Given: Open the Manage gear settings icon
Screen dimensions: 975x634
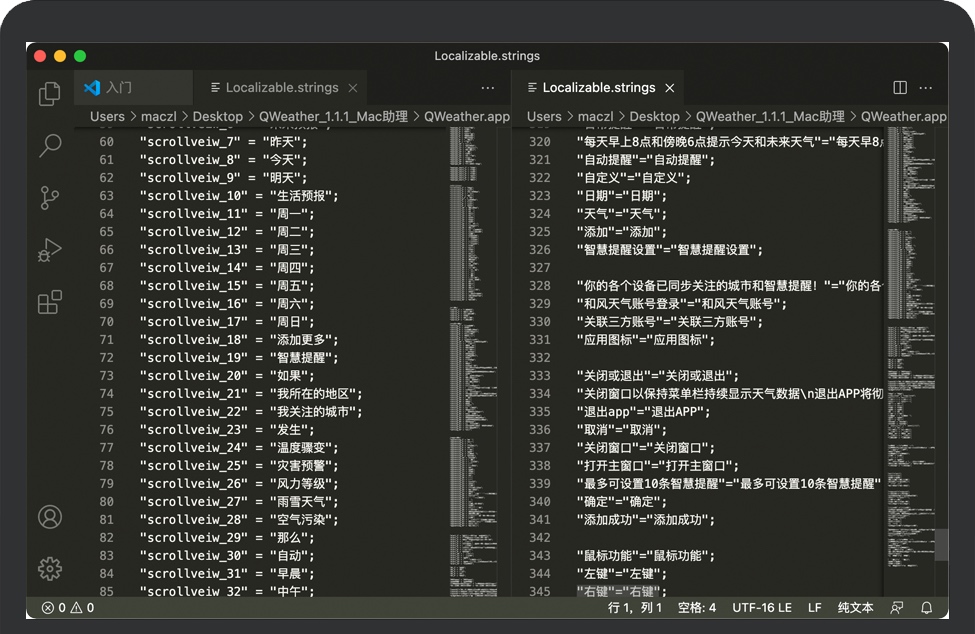Looking at the screenshot, I should pyautogui.click(x=49, y=568).
